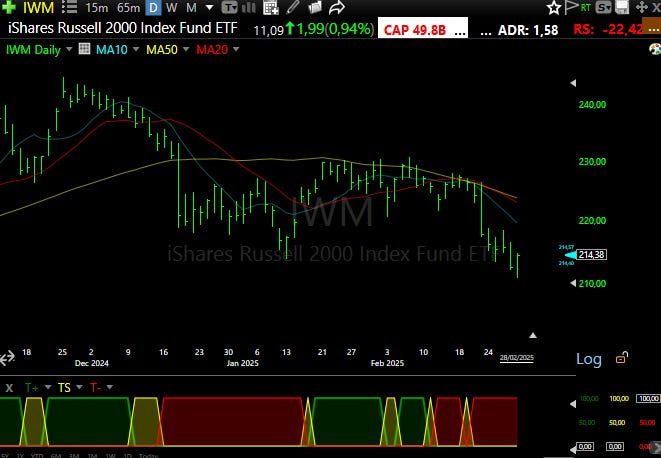Select the D daily timeframe
The image size is (661, 458).
(x=153, y=8)
